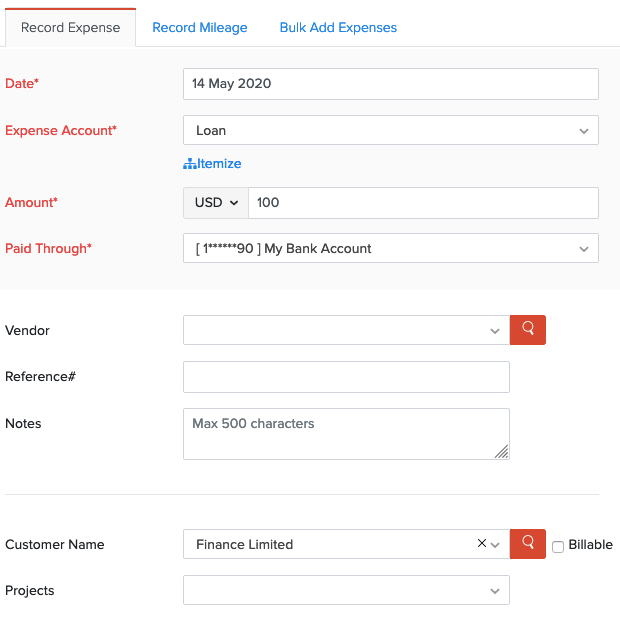
Task: Open the Projects dropdown
Action: (495, 591)
